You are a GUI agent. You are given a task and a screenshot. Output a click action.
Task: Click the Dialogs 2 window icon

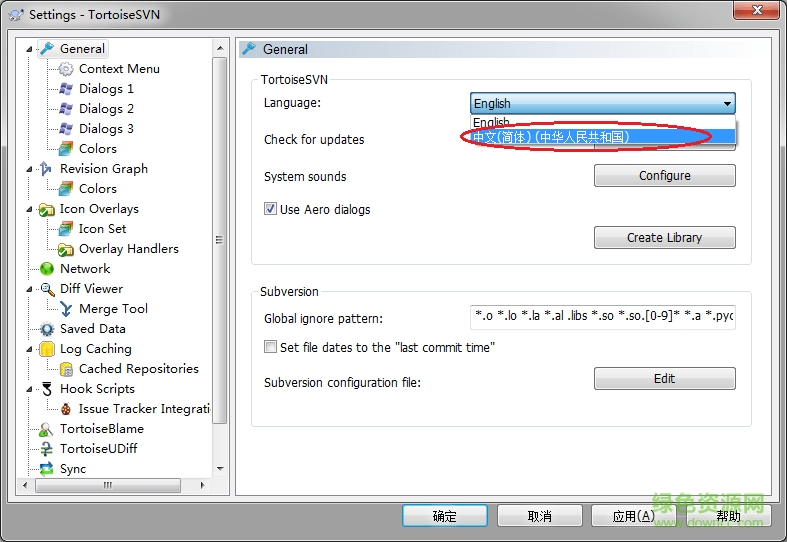(66, 109)
